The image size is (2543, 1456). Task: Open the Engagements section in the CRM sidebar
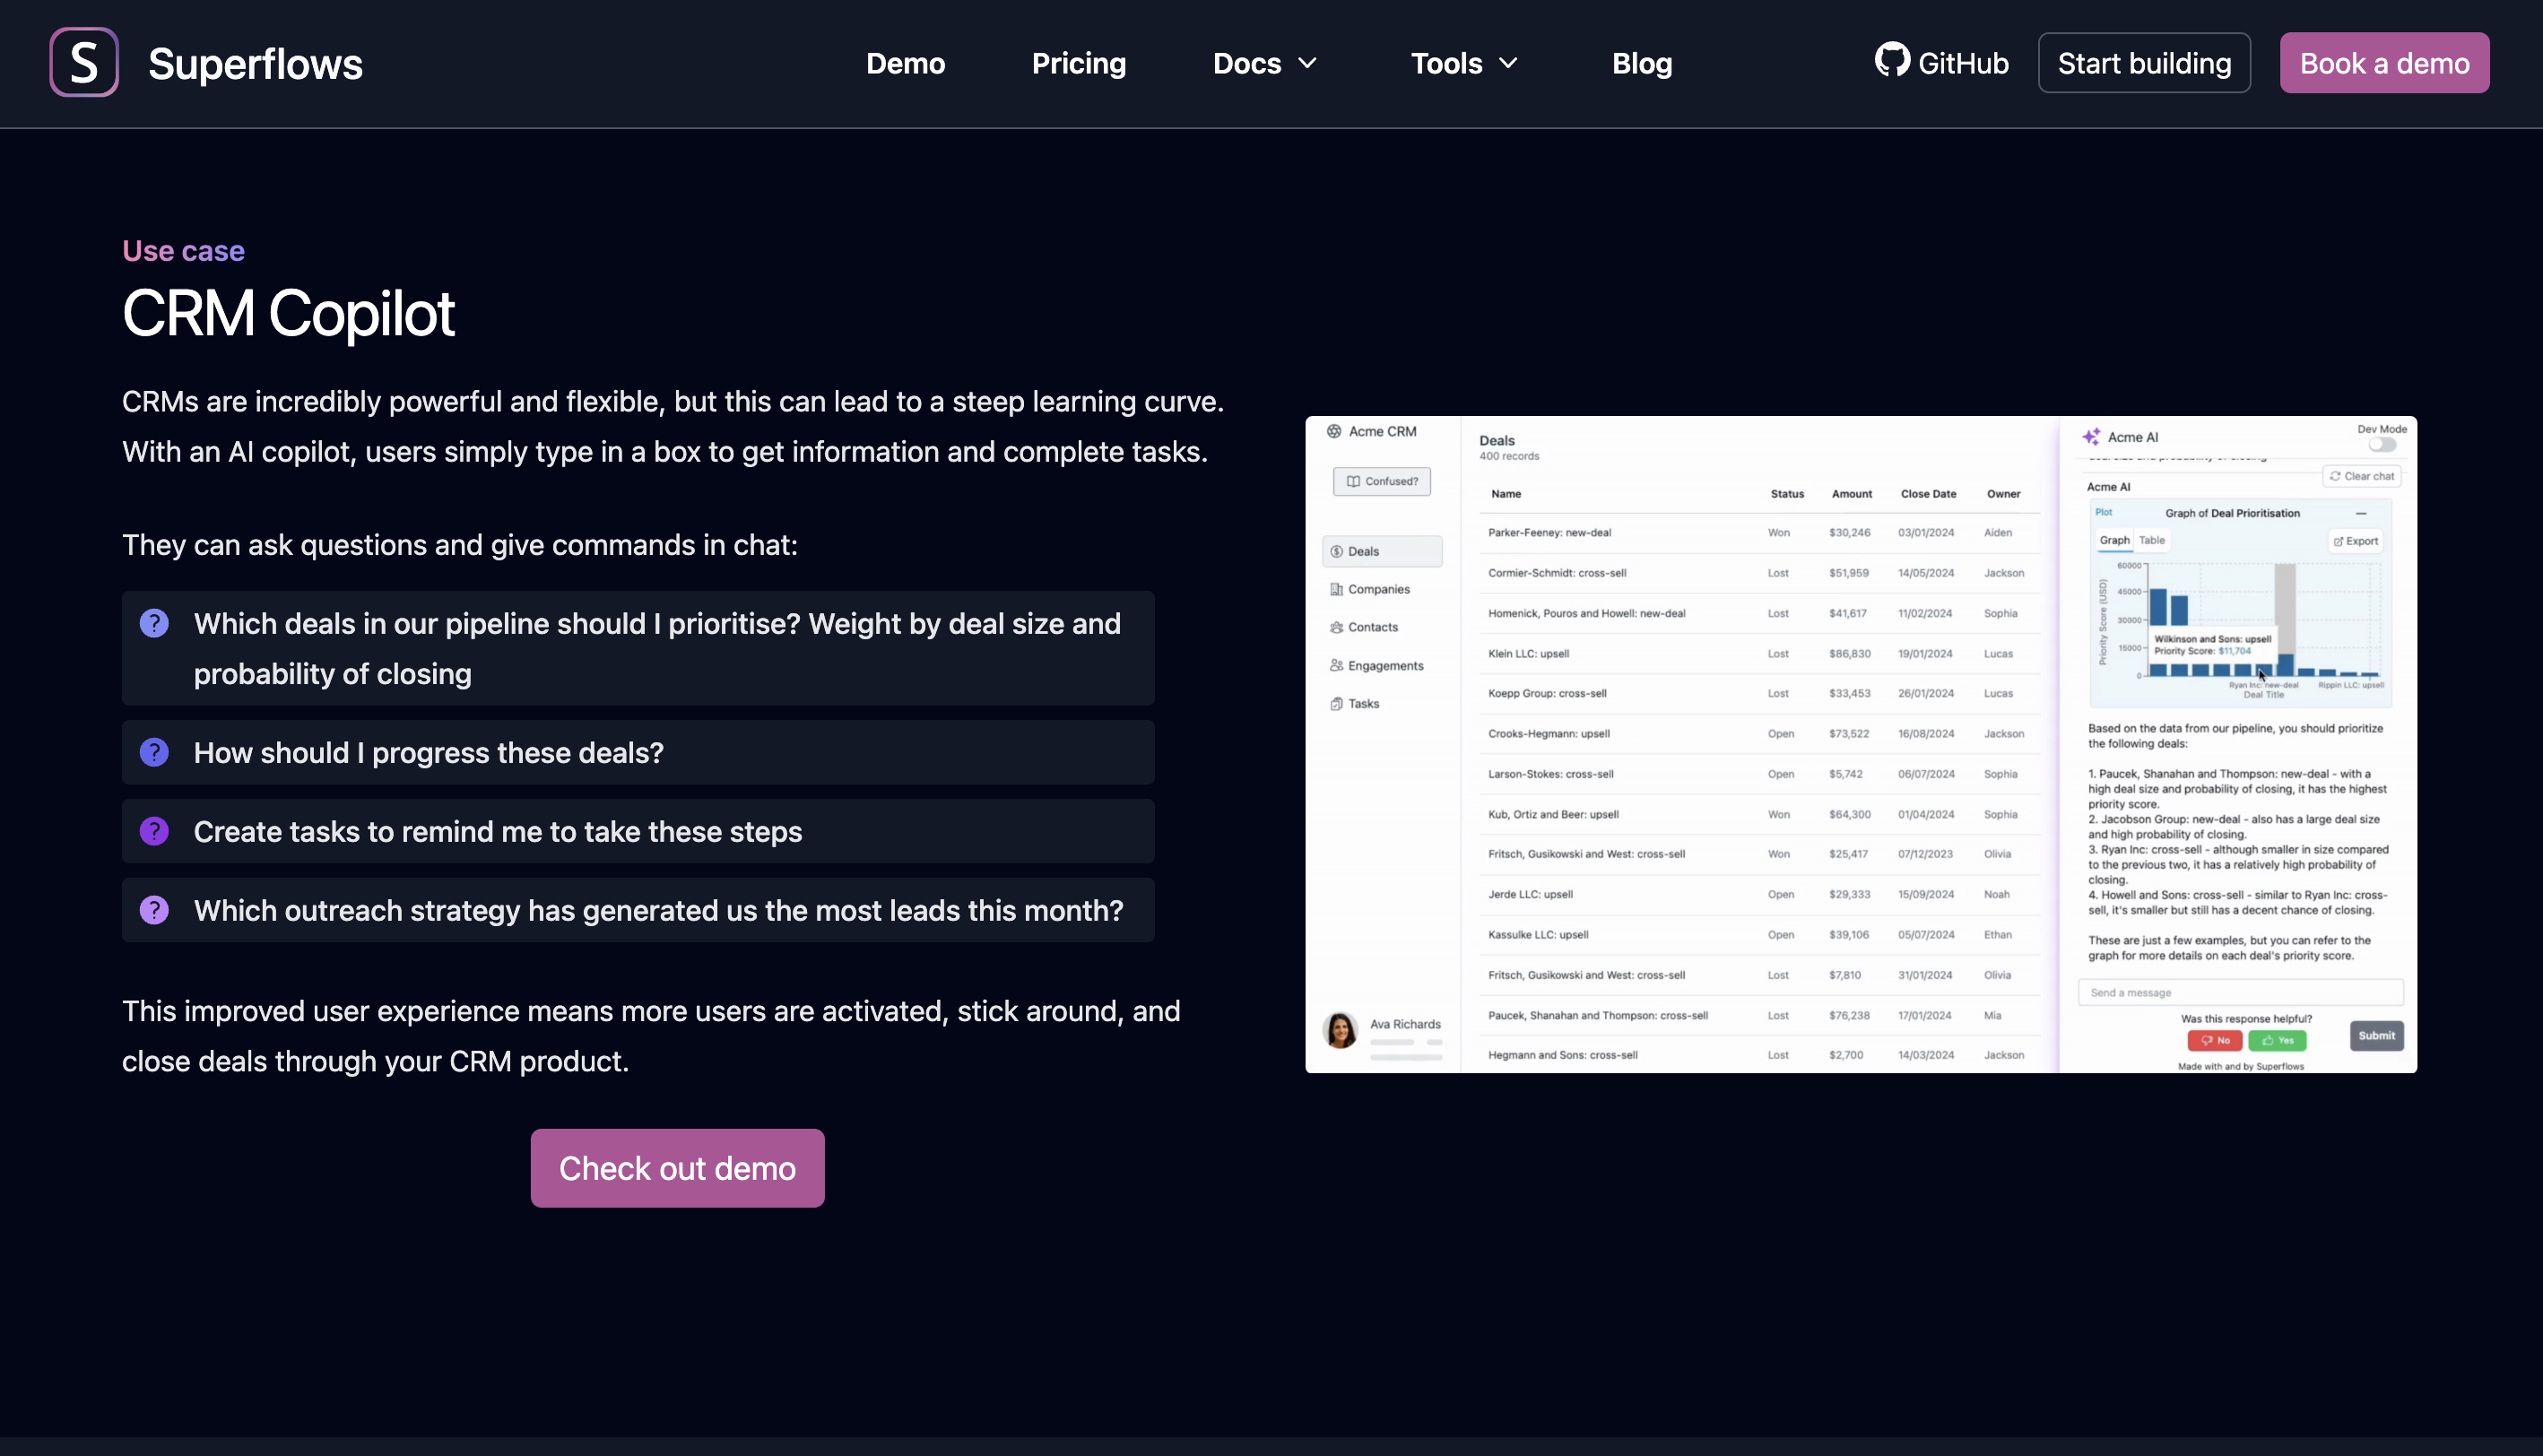click(1385, 664)
